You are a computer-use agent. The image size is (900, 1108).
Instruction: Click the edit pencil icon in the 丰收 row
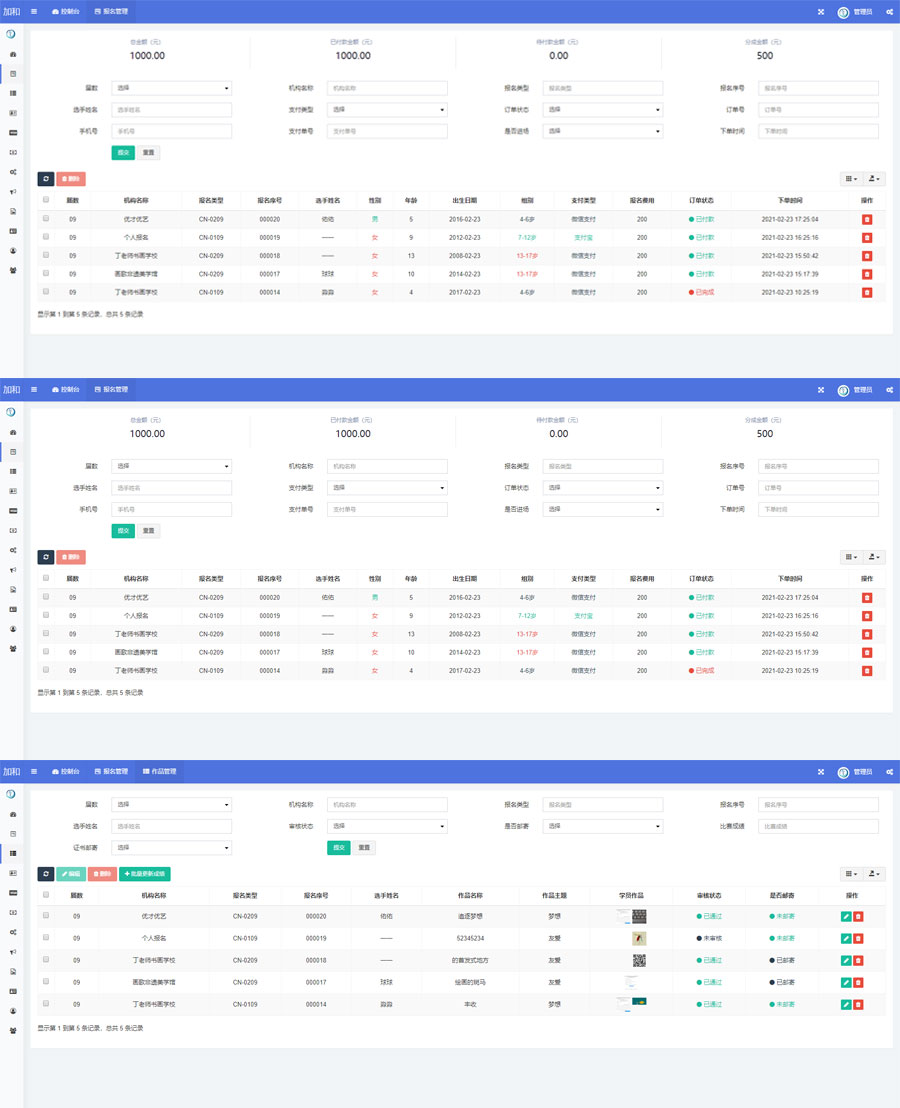[x=846, y=1004]
